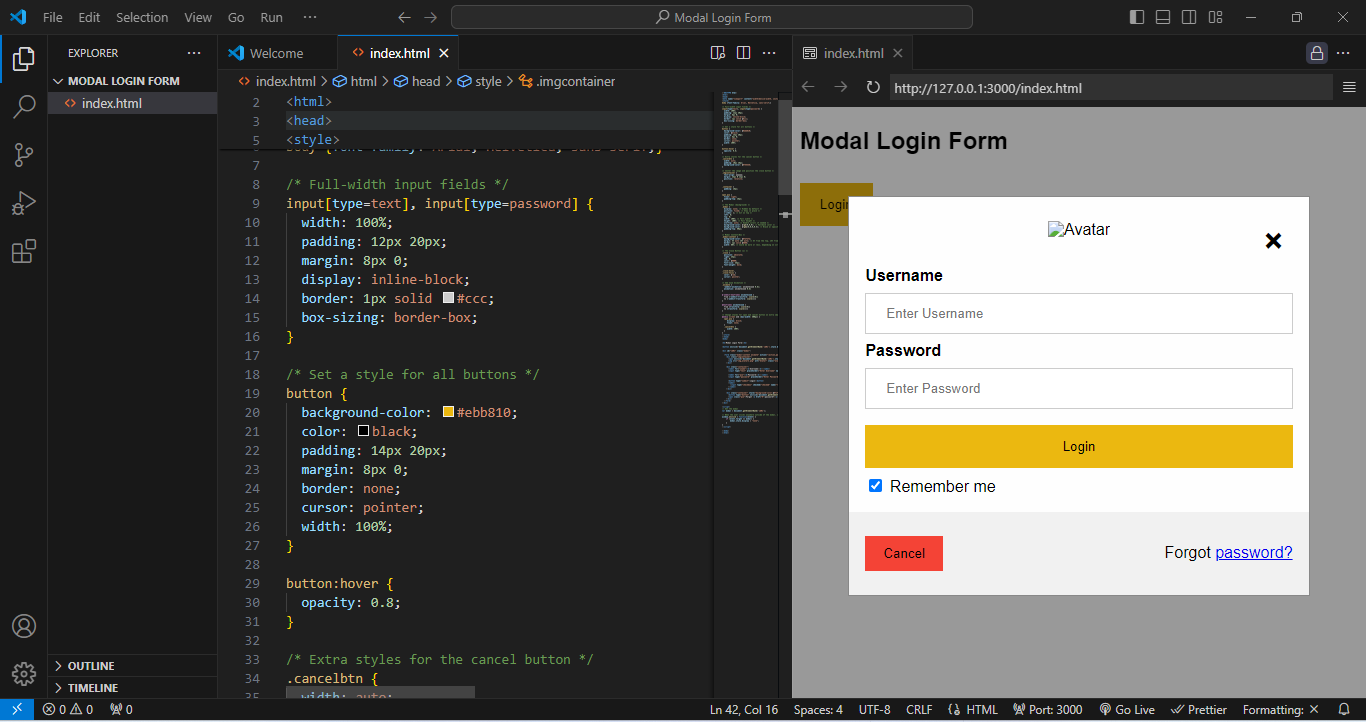Reload the preview page
Image resolution: width=1366 pixels, height=722 pixels.
873,87
